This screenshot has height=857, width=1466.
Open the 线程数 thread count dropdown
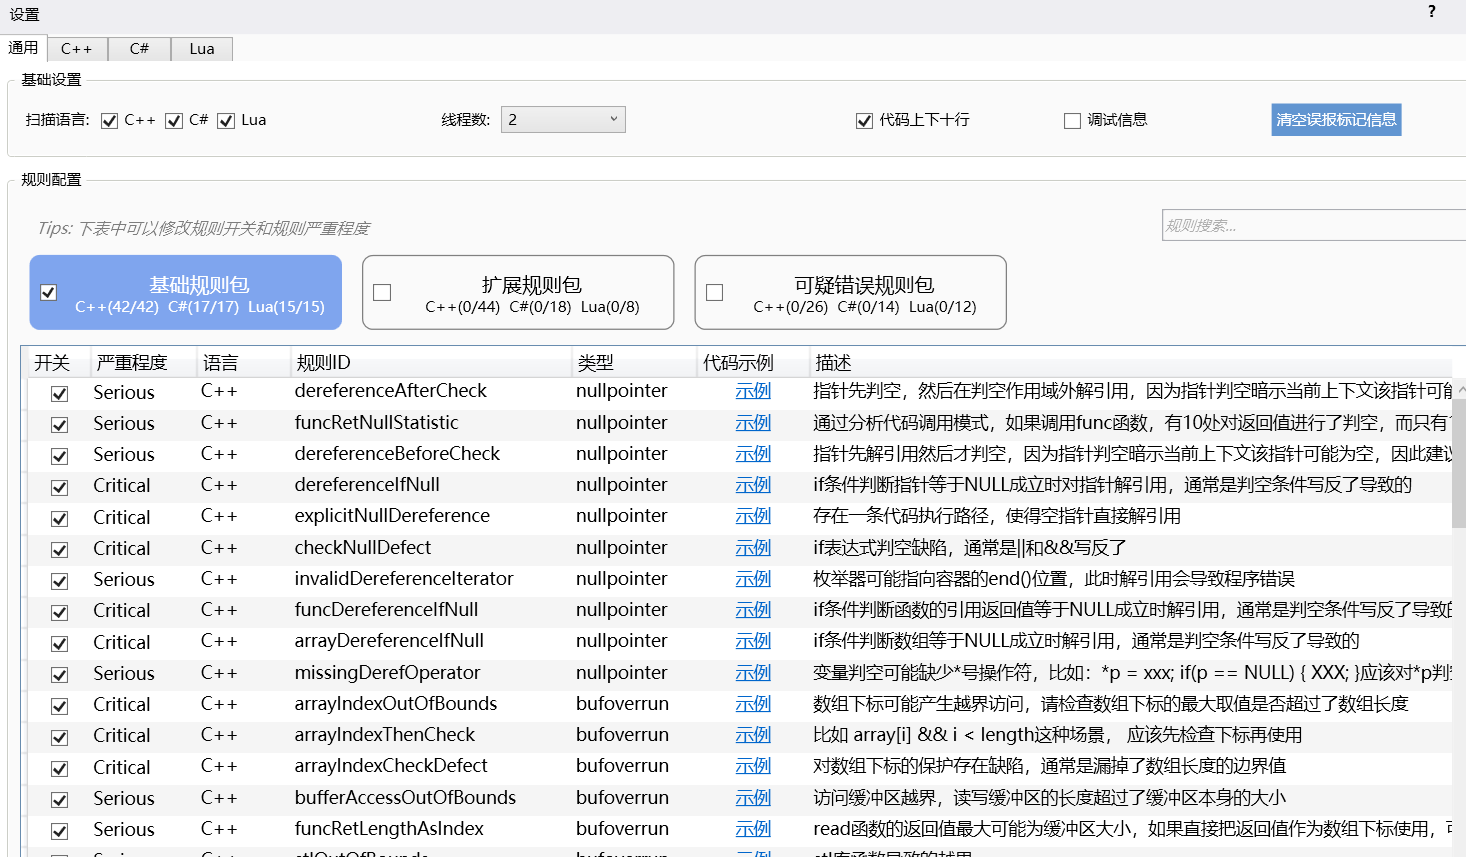pyautogui.click(x=563, y=119)
